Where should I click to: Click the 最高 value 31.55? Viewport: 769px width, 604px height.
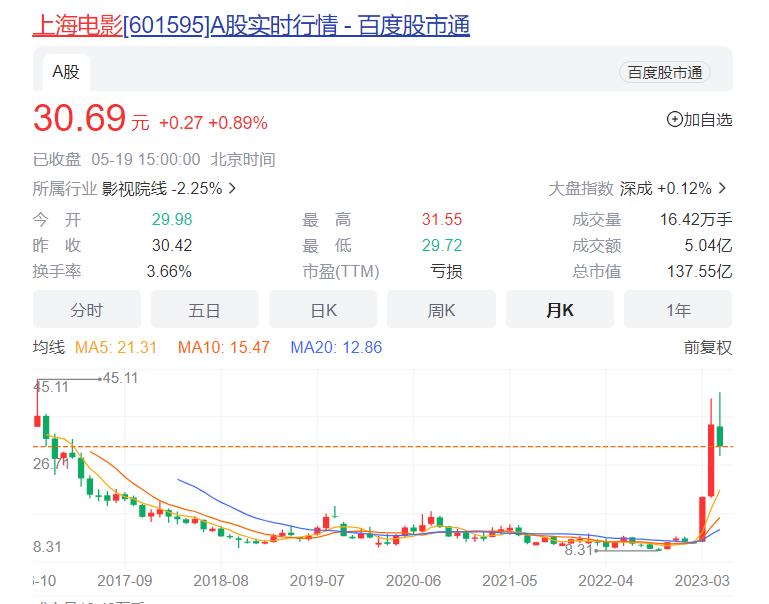tap(442, 219)
